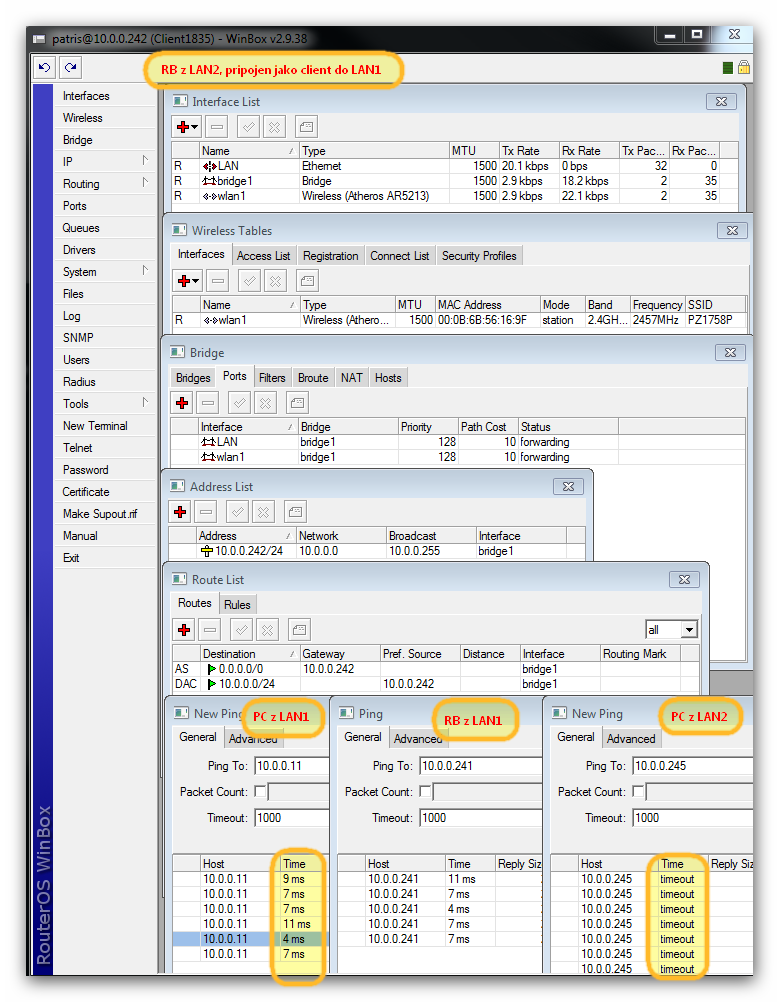779x1002 pixels.
Task: Open Wireless from the sidebar menu
Action: 82,118
